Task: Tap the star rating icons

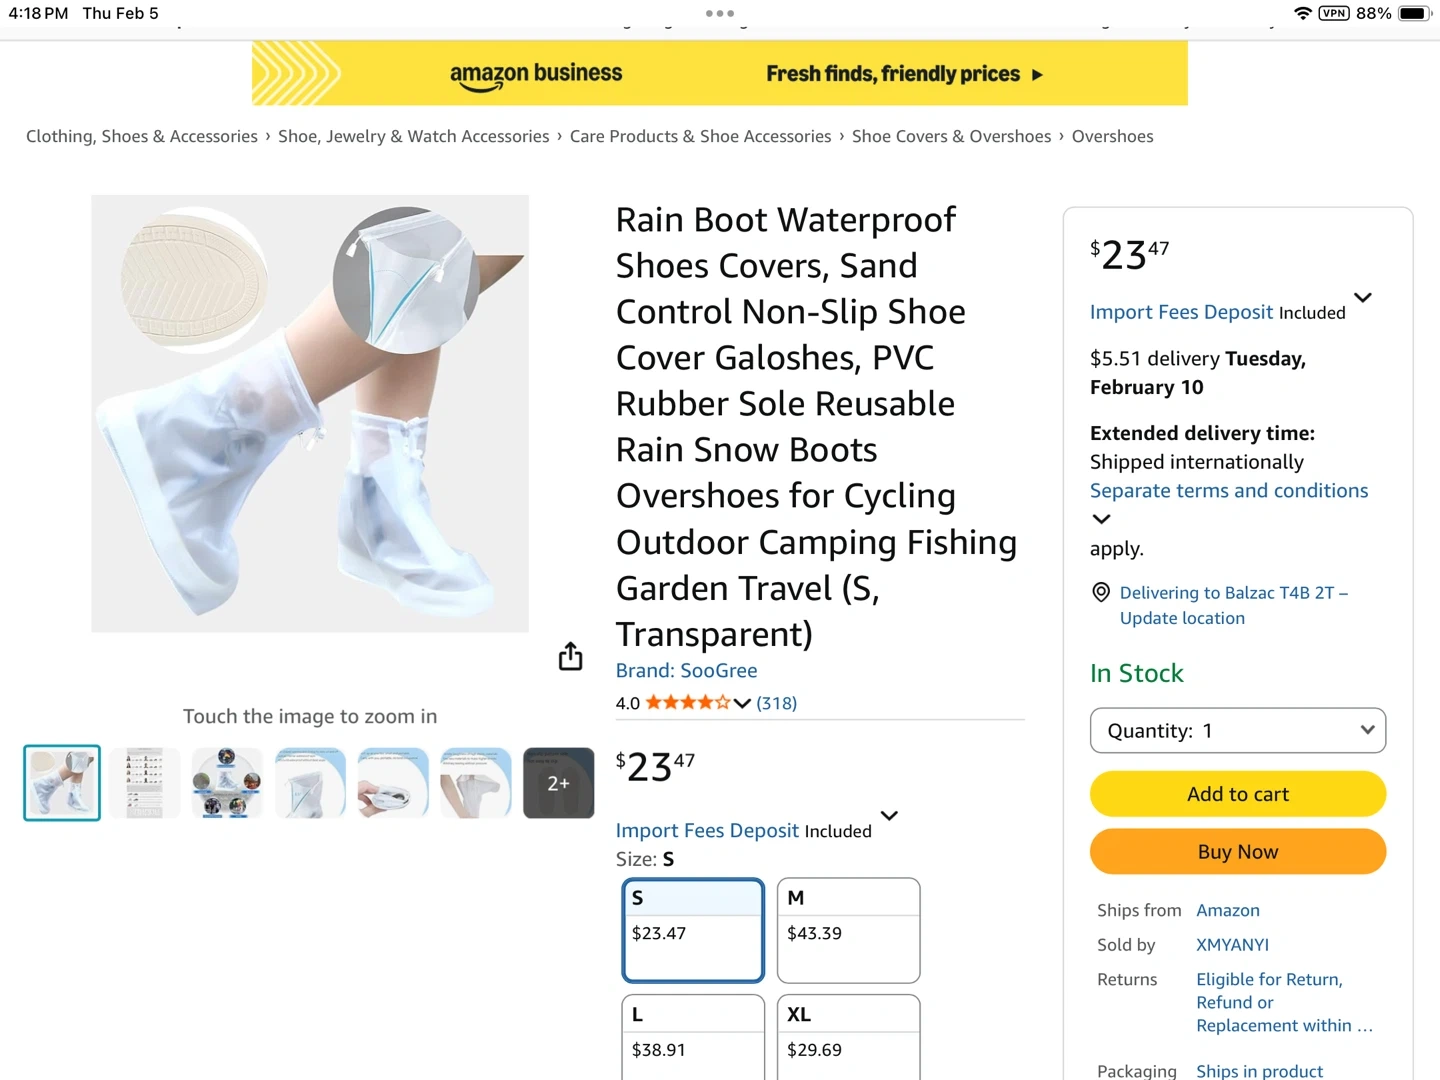Action: click(x=687, y=703)
